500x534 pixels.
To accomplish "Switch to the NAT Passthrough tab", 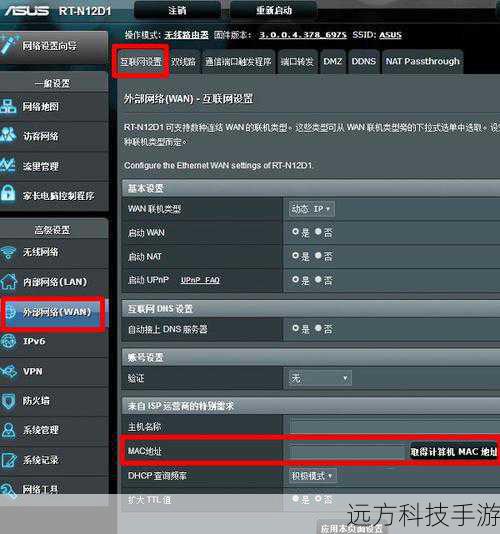I will [422, 62].
